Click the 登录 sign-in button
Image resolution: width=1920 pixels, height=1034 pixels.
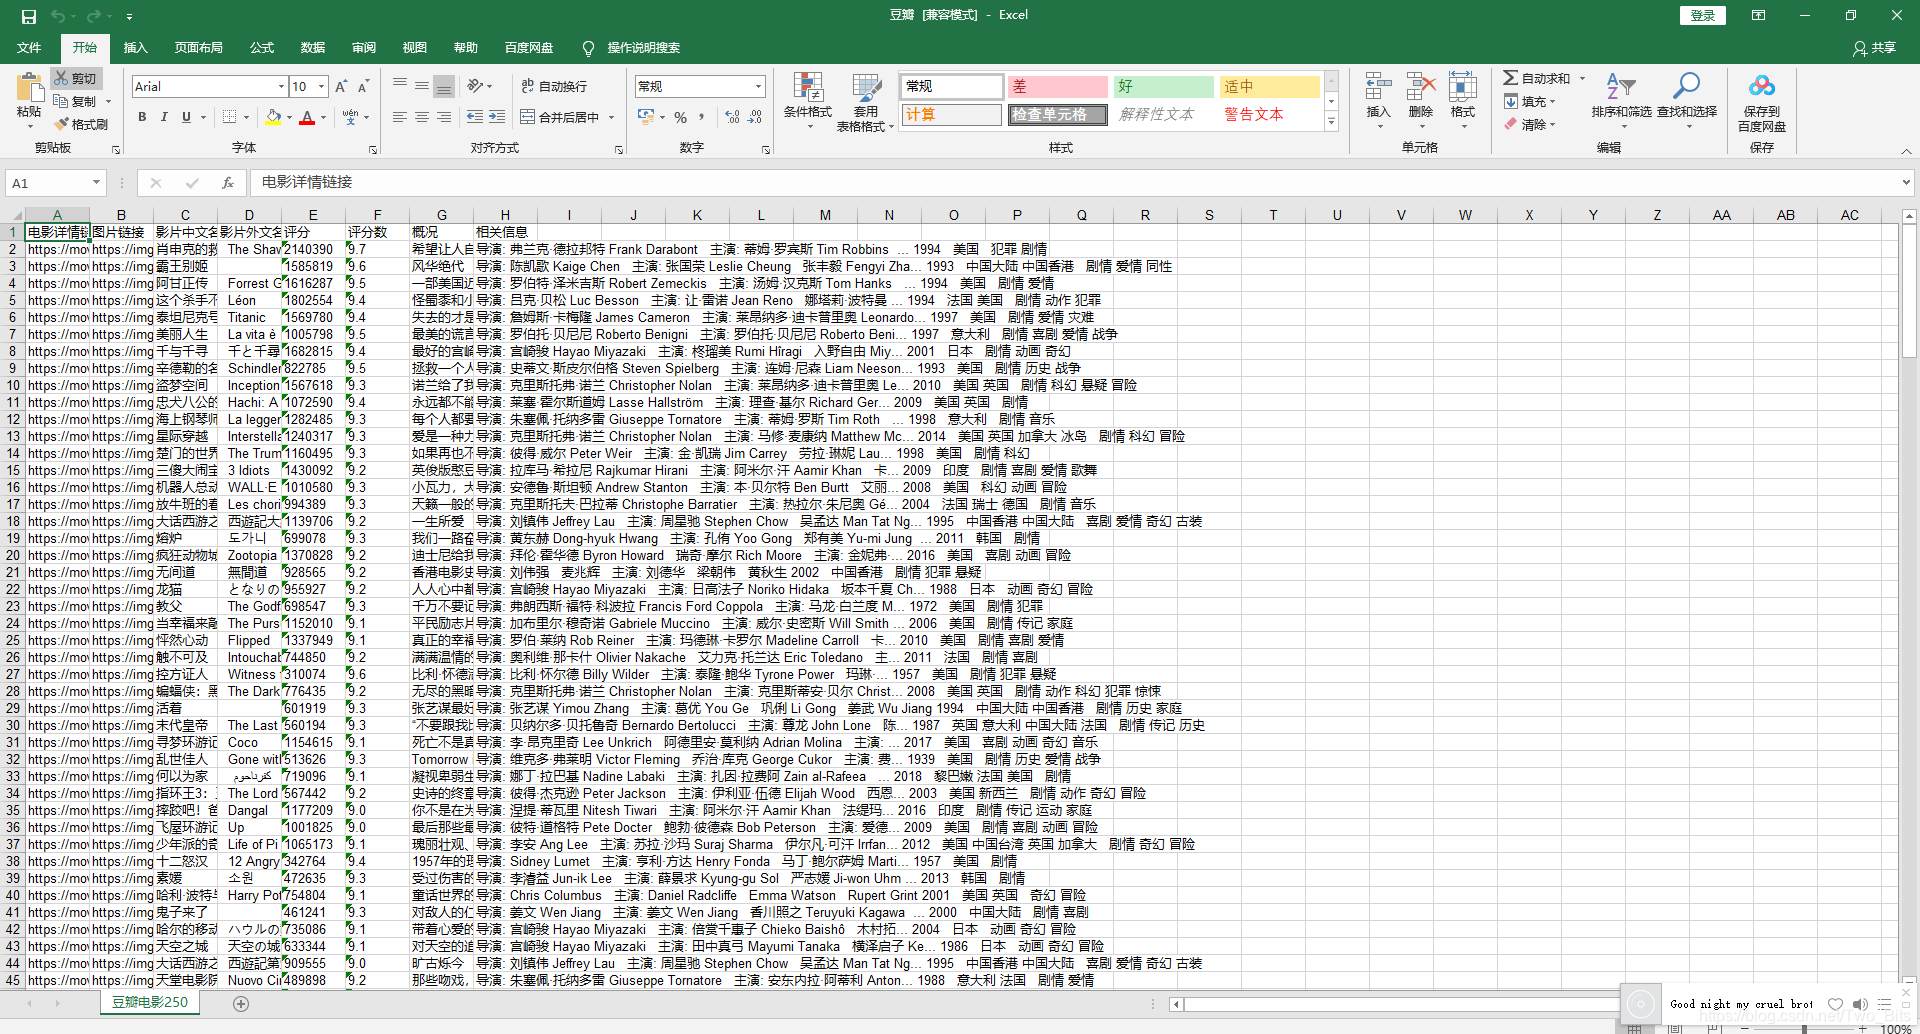pos(1703,16)
